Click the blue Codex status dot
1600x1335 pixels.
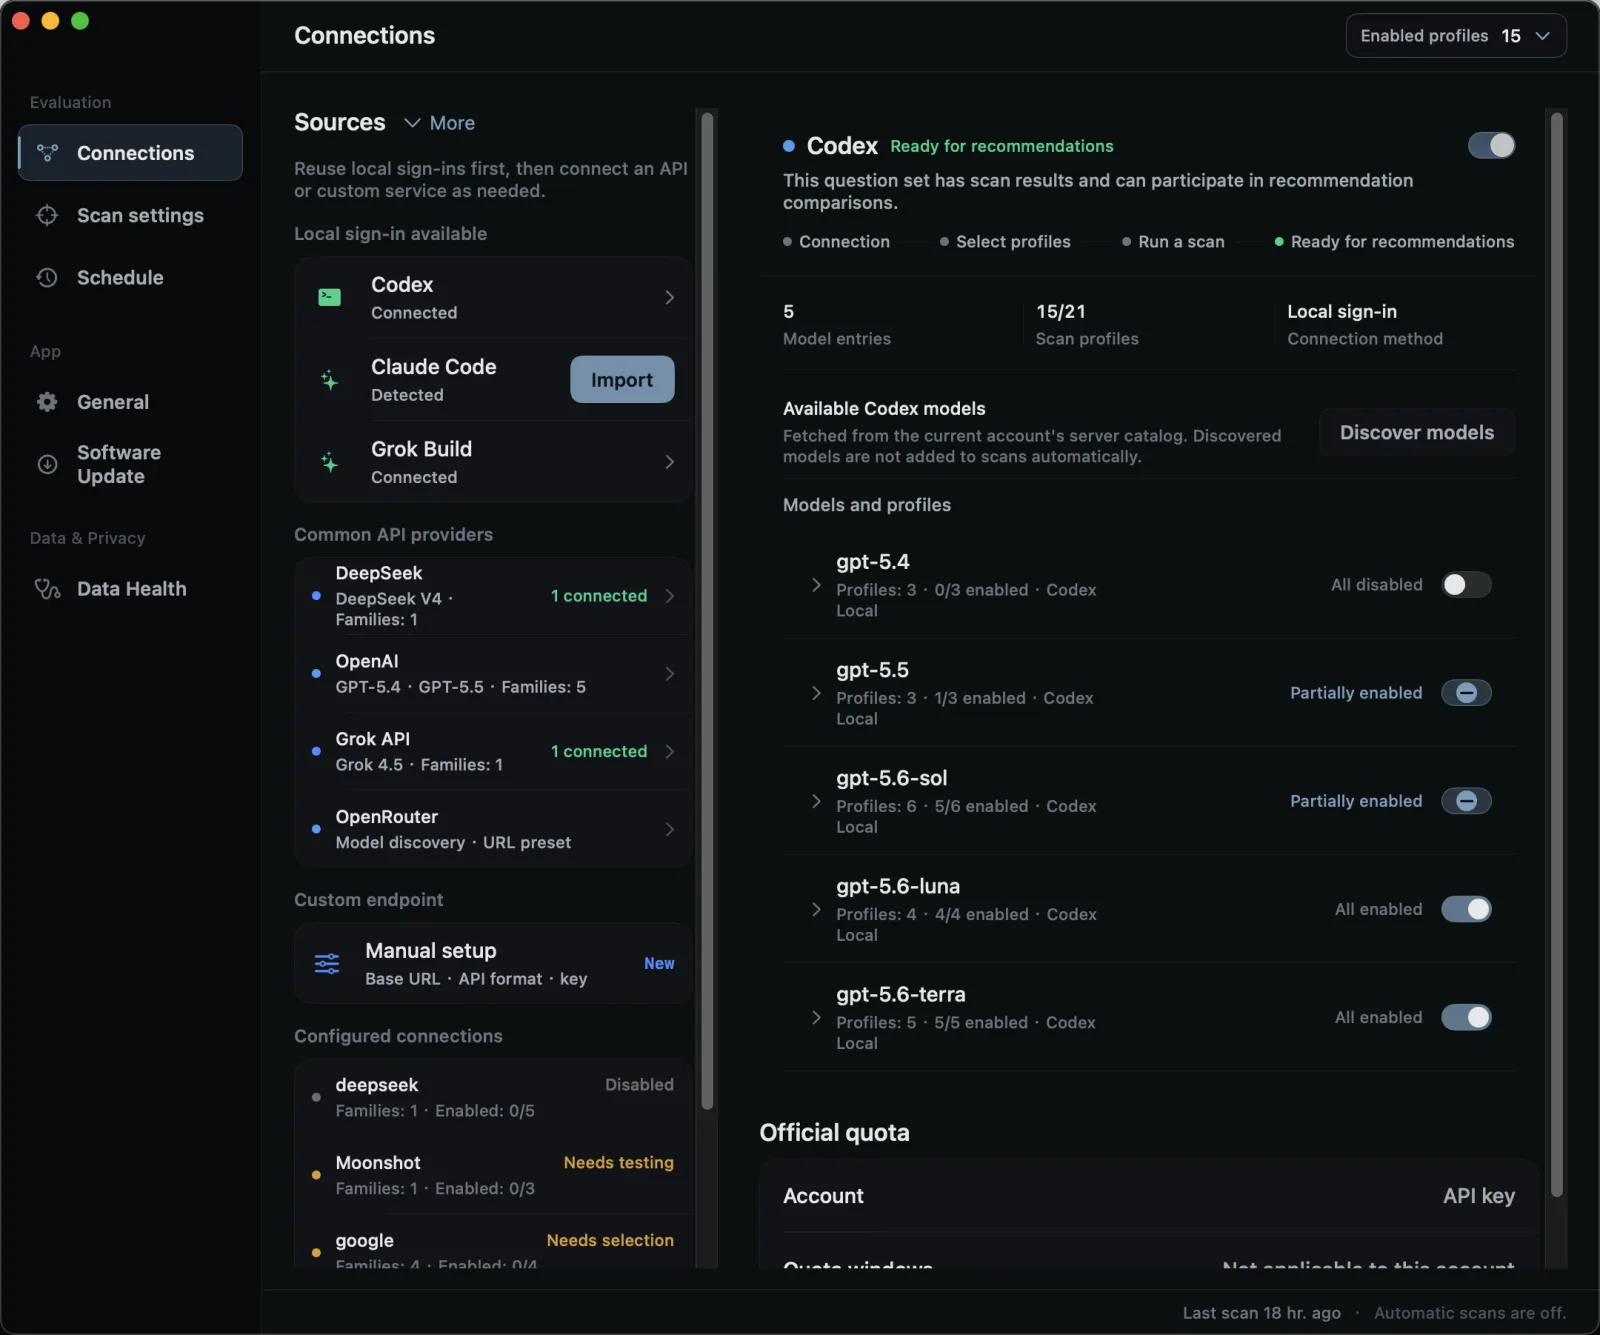point(789,146)
